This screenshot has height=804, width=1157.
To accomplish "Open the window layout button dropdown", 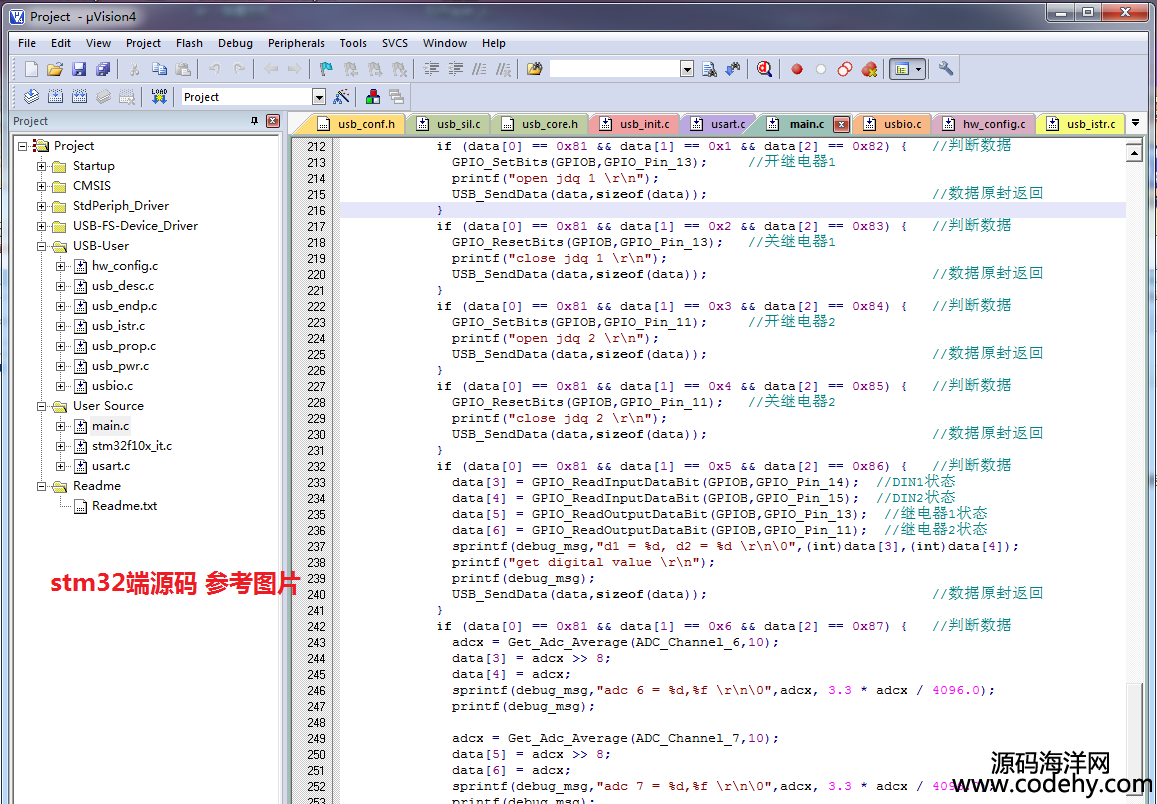I will (919, 69).
